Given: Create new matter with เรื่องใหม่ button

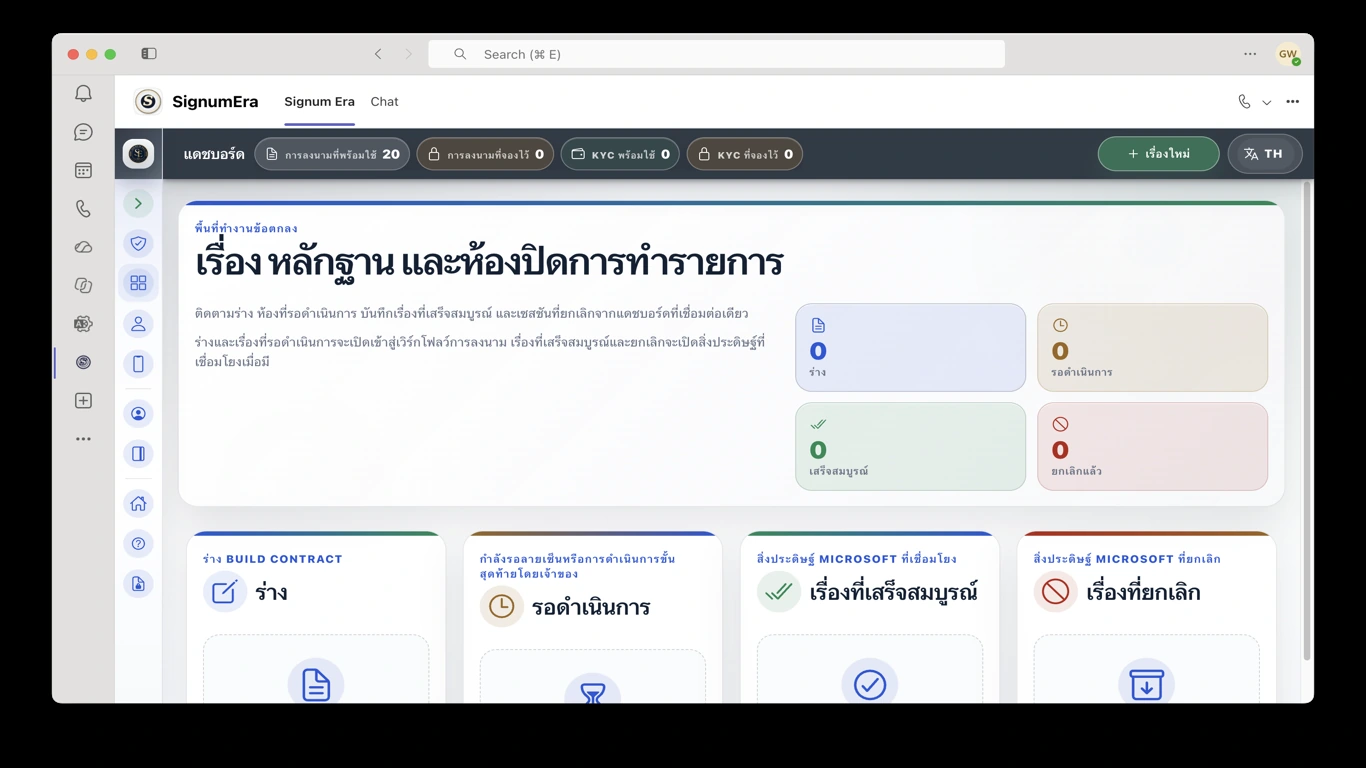Looking at the screenshot, I should click(x=1159, y=154).
